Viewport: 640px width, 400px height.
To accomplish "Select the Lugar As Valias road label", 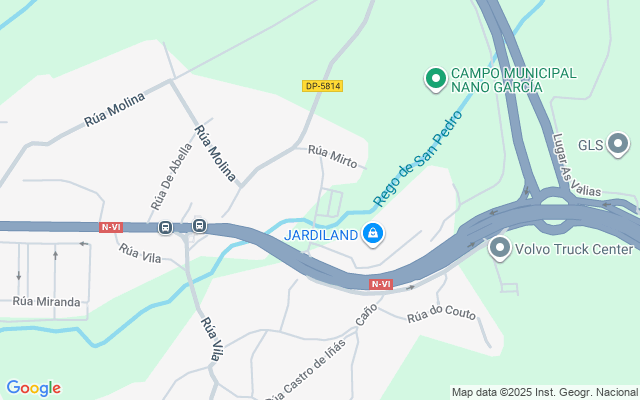I will (x=576, y=165).
